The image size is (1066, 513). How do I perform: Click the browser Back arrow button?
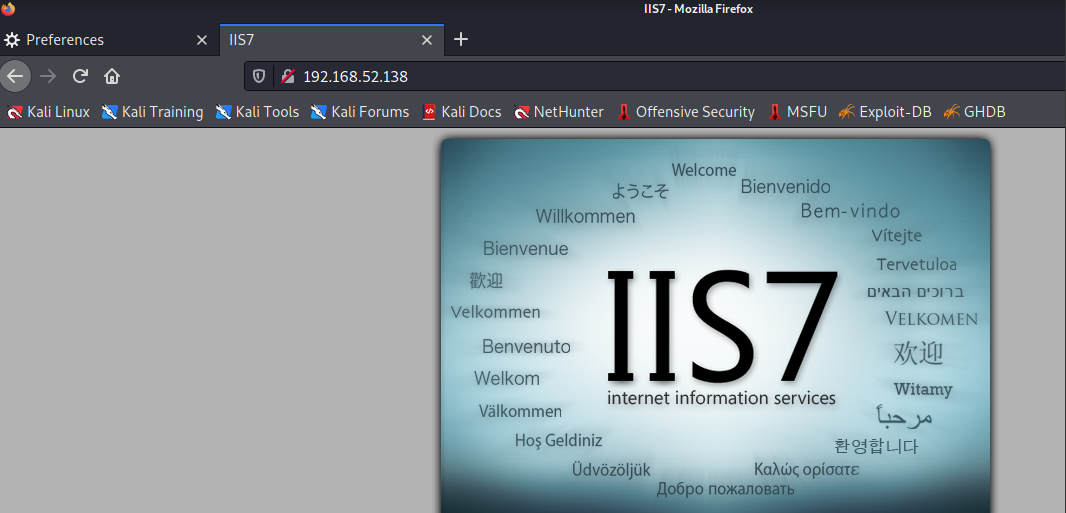click(x=15, y=76)
